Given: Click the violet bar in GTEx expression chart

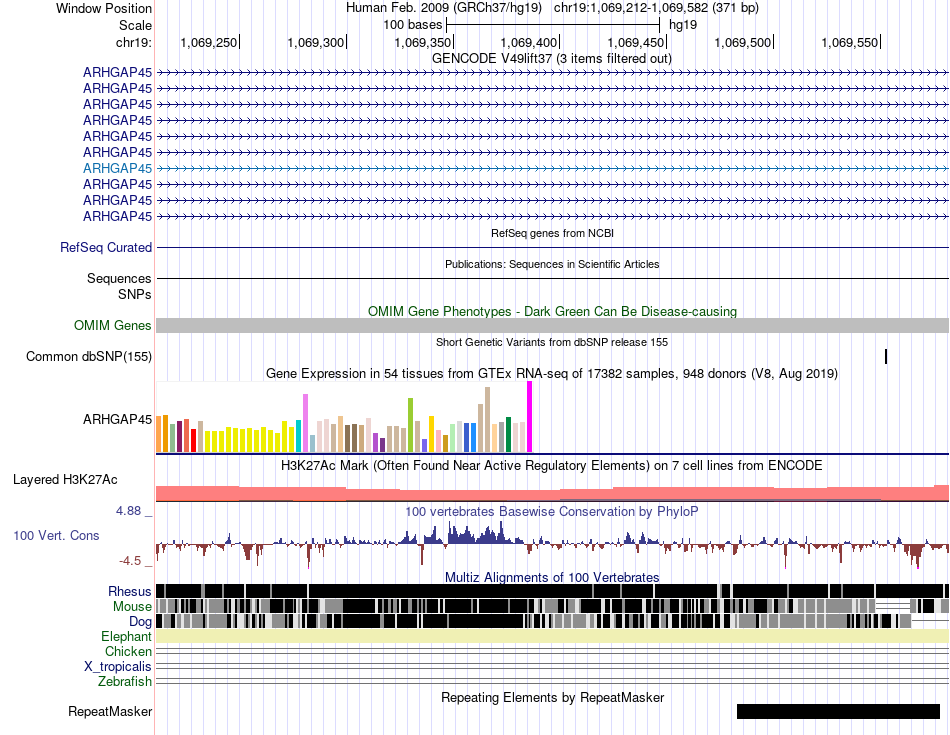Looking at the screenshot, I should click(305, 423).
